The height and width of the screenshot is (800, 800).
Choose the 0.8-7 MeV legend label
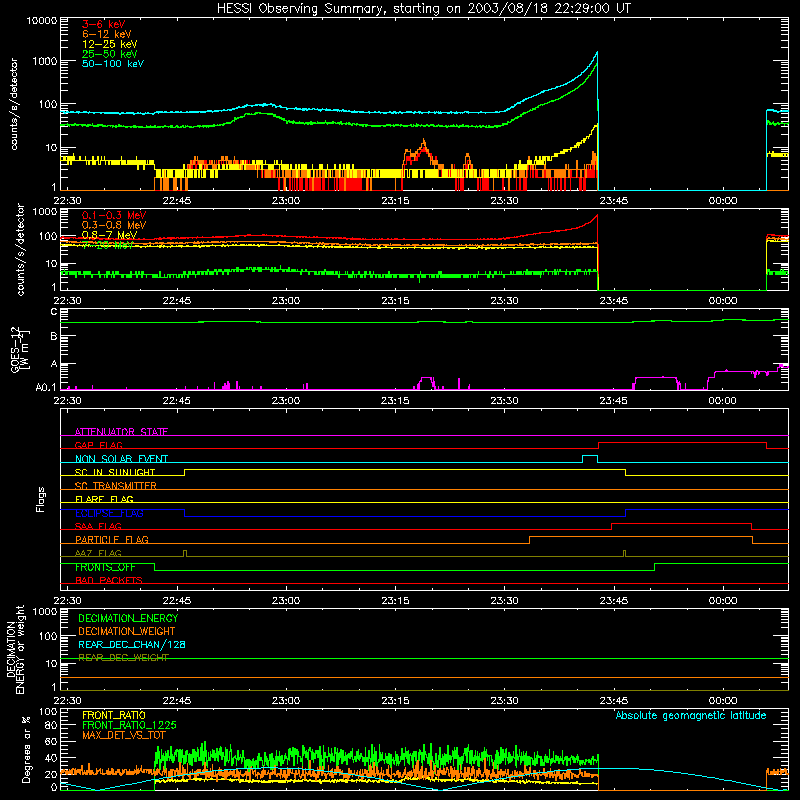(110, 235)
